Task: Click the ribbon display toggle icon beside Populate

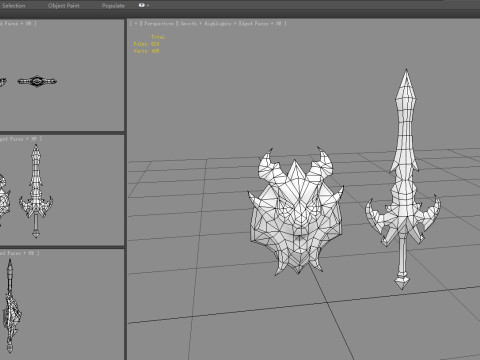Action: click(x=142, y=5)
